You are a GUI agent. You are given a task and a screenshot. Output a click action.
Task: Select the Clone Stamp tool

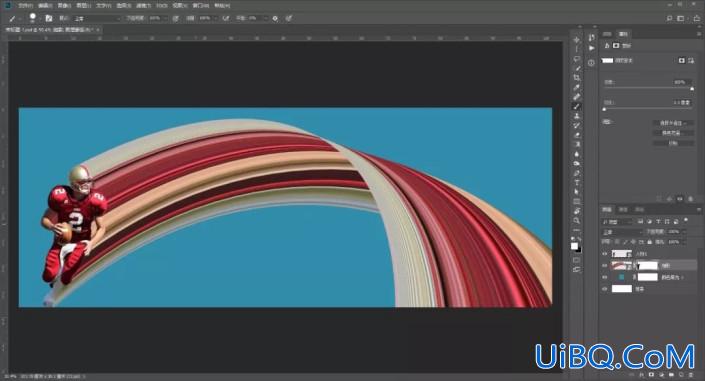point(577,116)
